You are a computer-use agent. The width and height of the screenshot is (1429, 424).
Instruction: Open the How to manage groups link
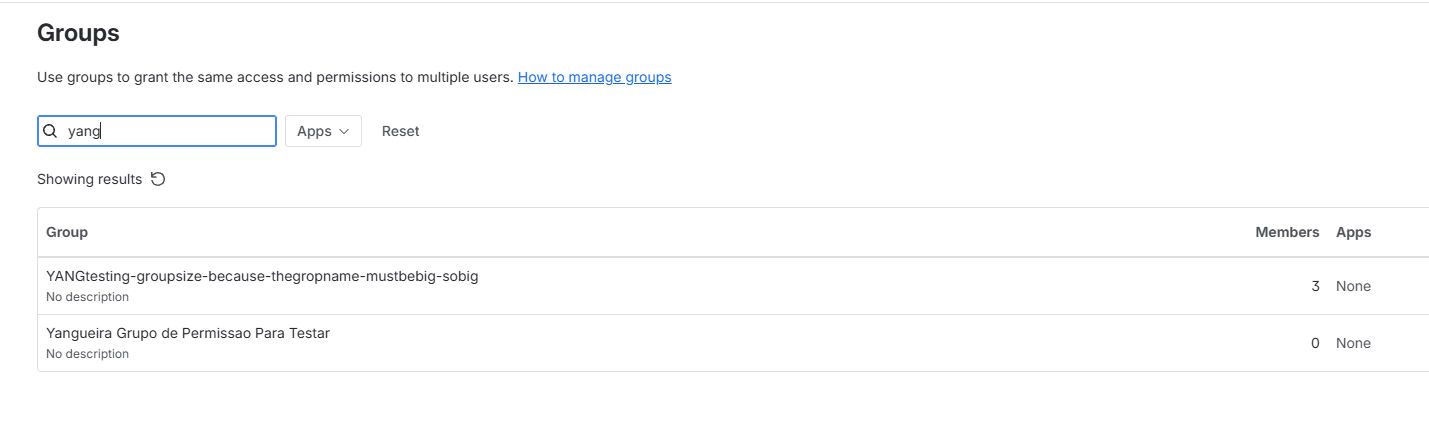tap(594, 77)
